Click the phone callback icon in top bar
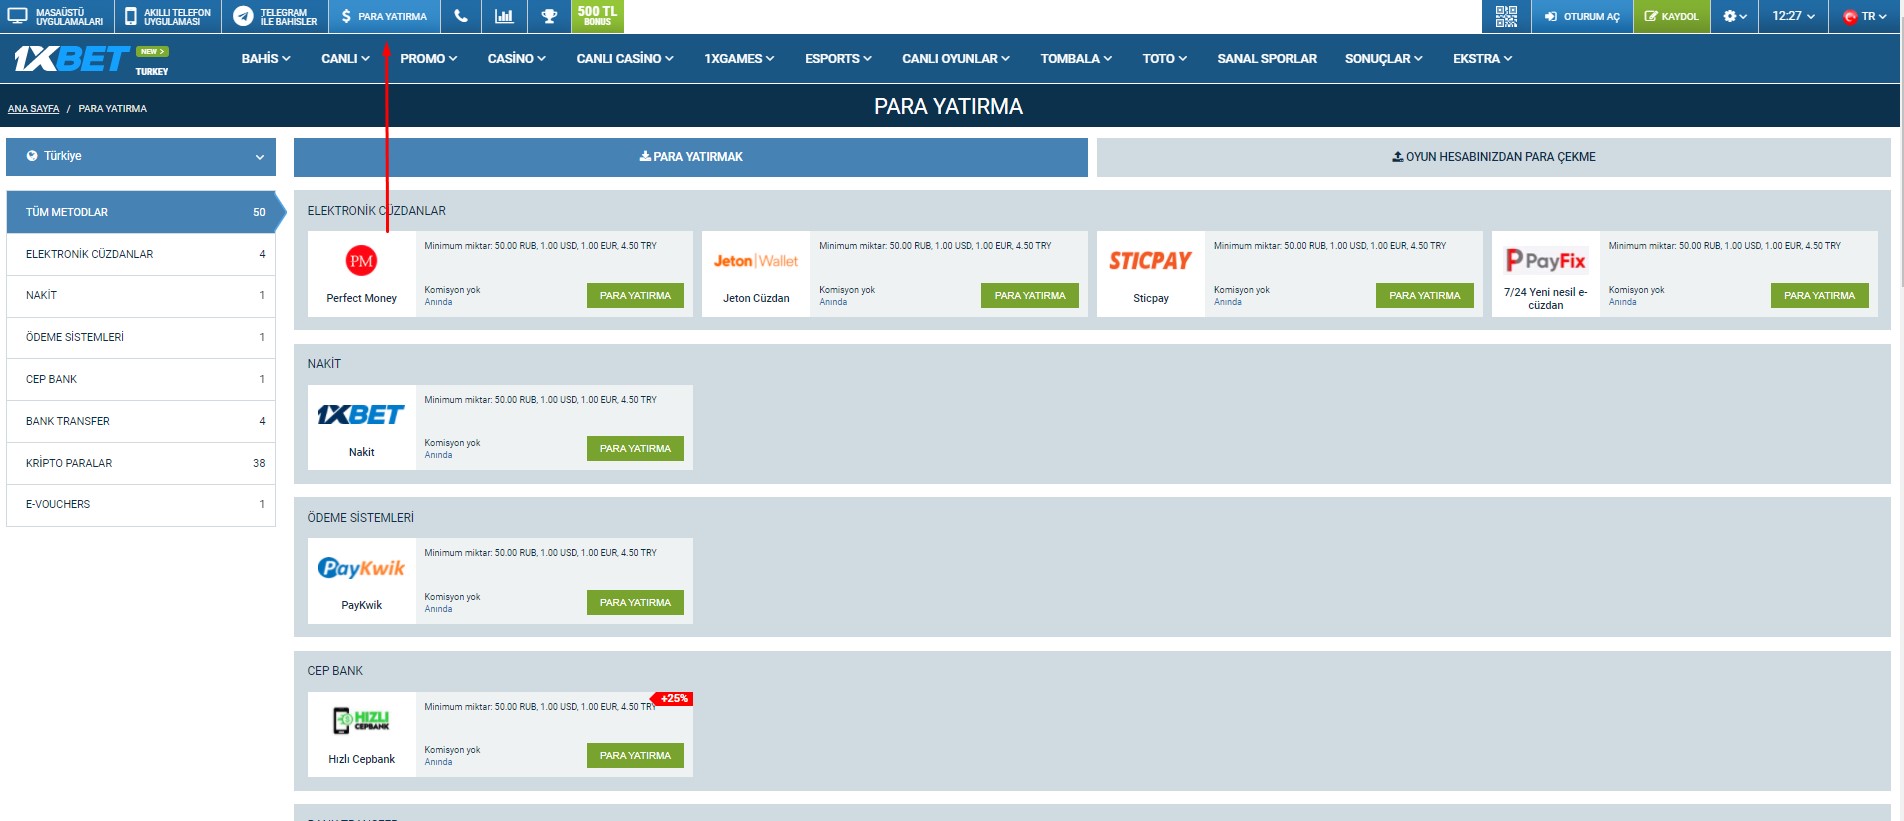Screen dimensions: 1904x821 pyautogui.click(x=460, y=16)
